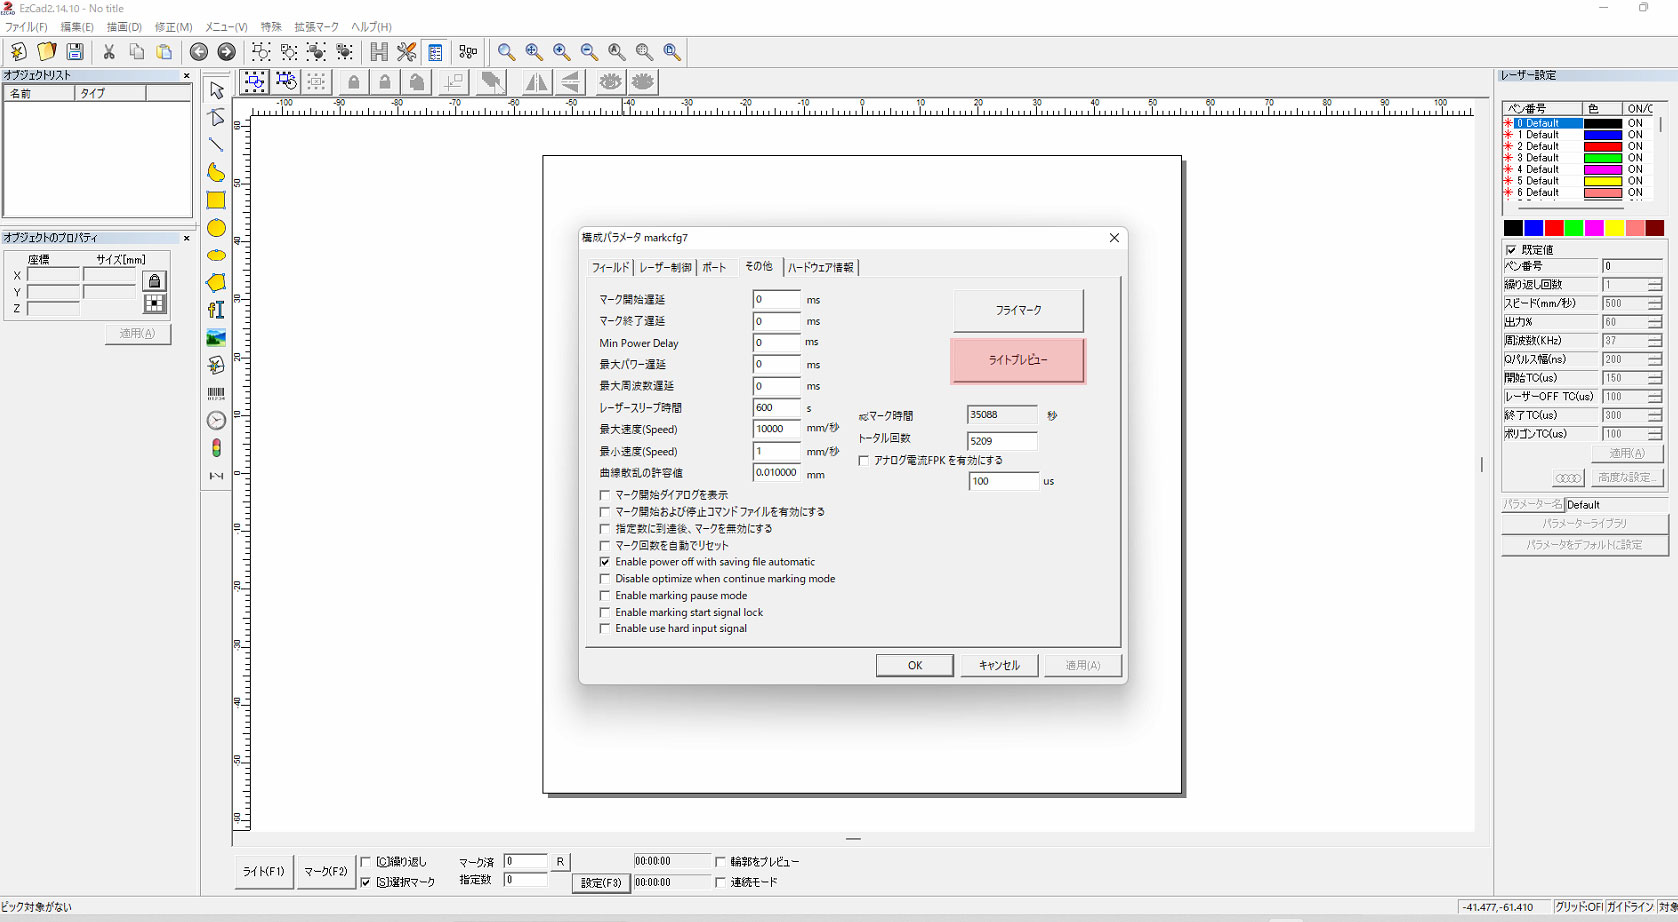Switch to the ポート tab
The width and height of the screenshot is (1678, 922).
pos(714,267)
